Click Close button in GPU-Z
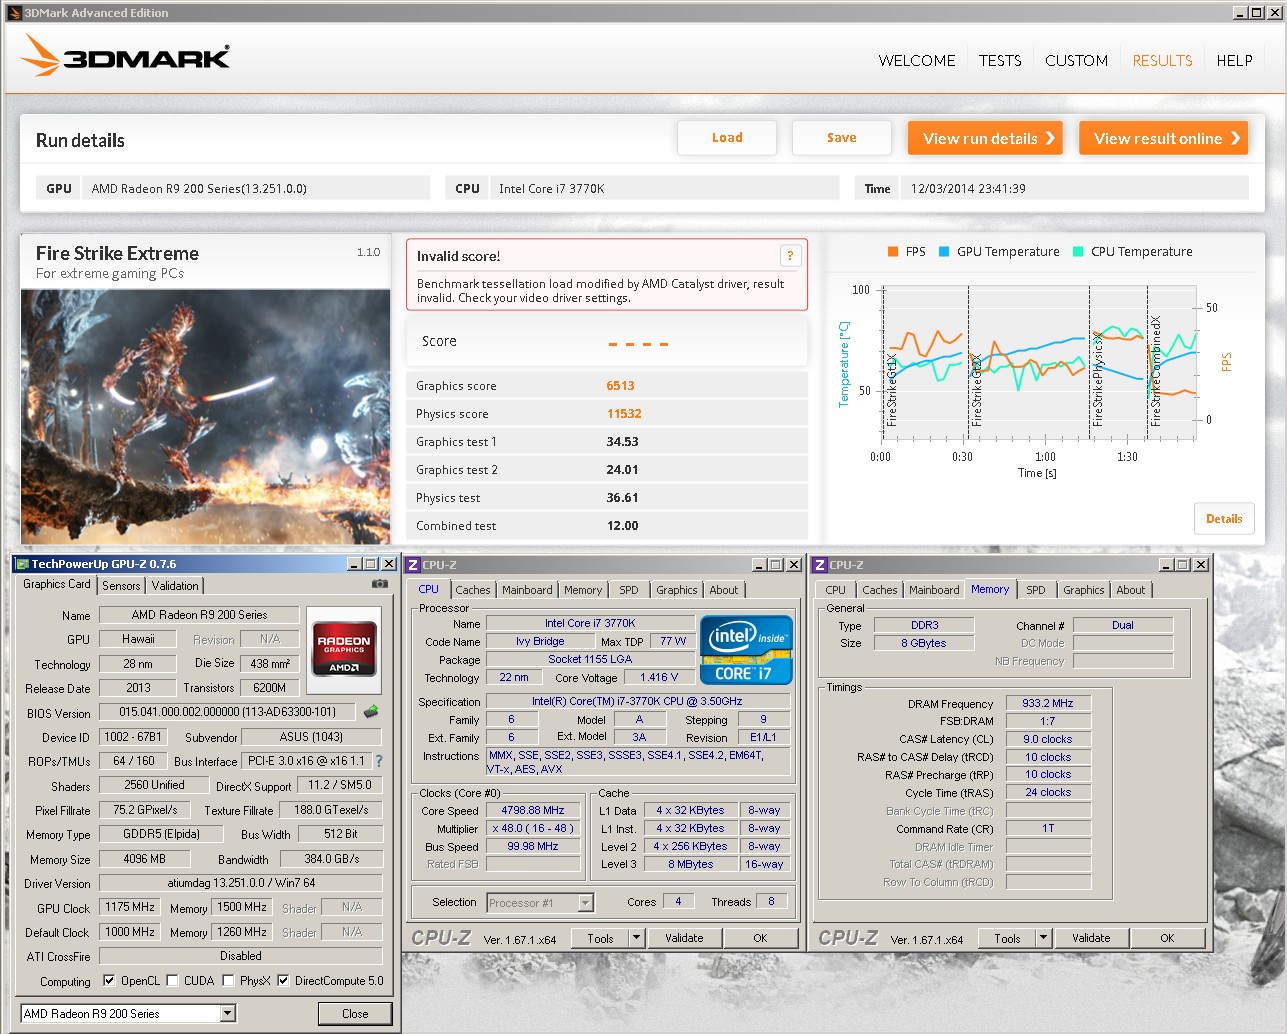 pyautogui.click(x=355, y=1013)
